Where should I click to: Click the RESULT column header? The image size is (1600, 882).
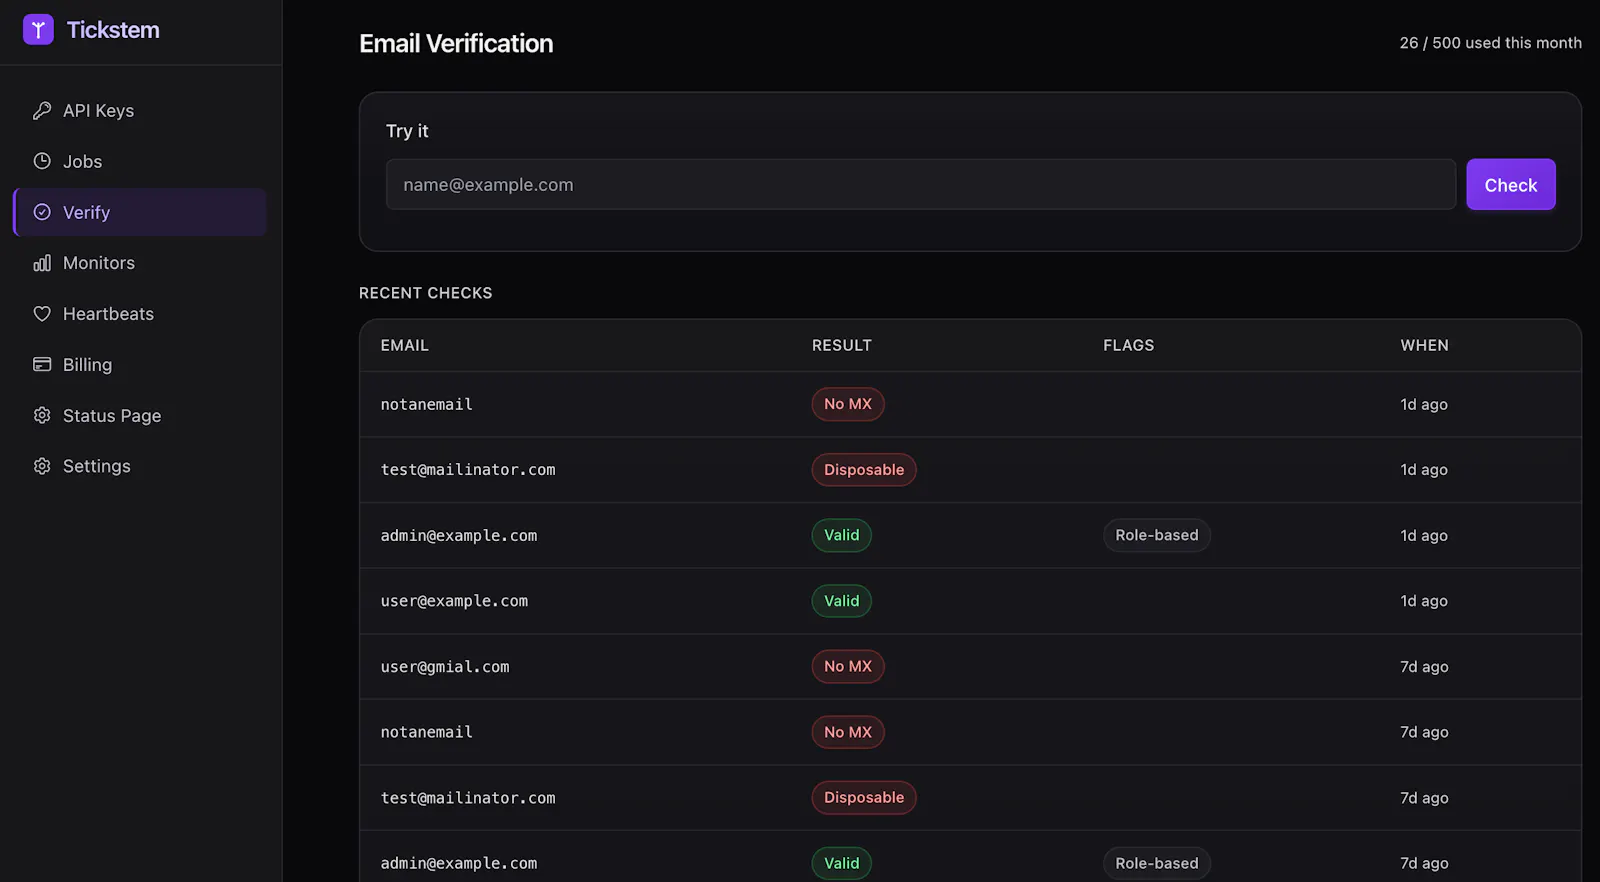(842, 345)
